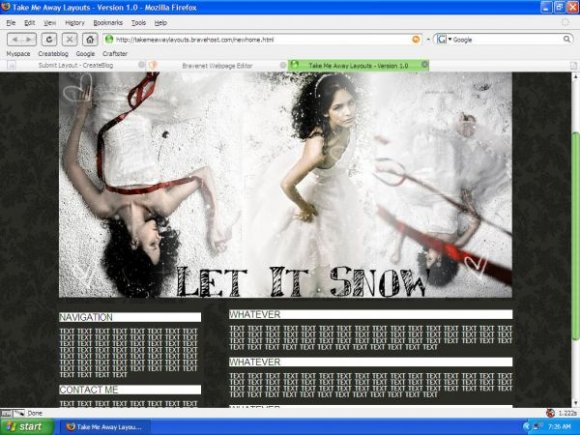The image size is (580, 435).
Task: Click the Stop loading icon
Action: coord(70,39)
